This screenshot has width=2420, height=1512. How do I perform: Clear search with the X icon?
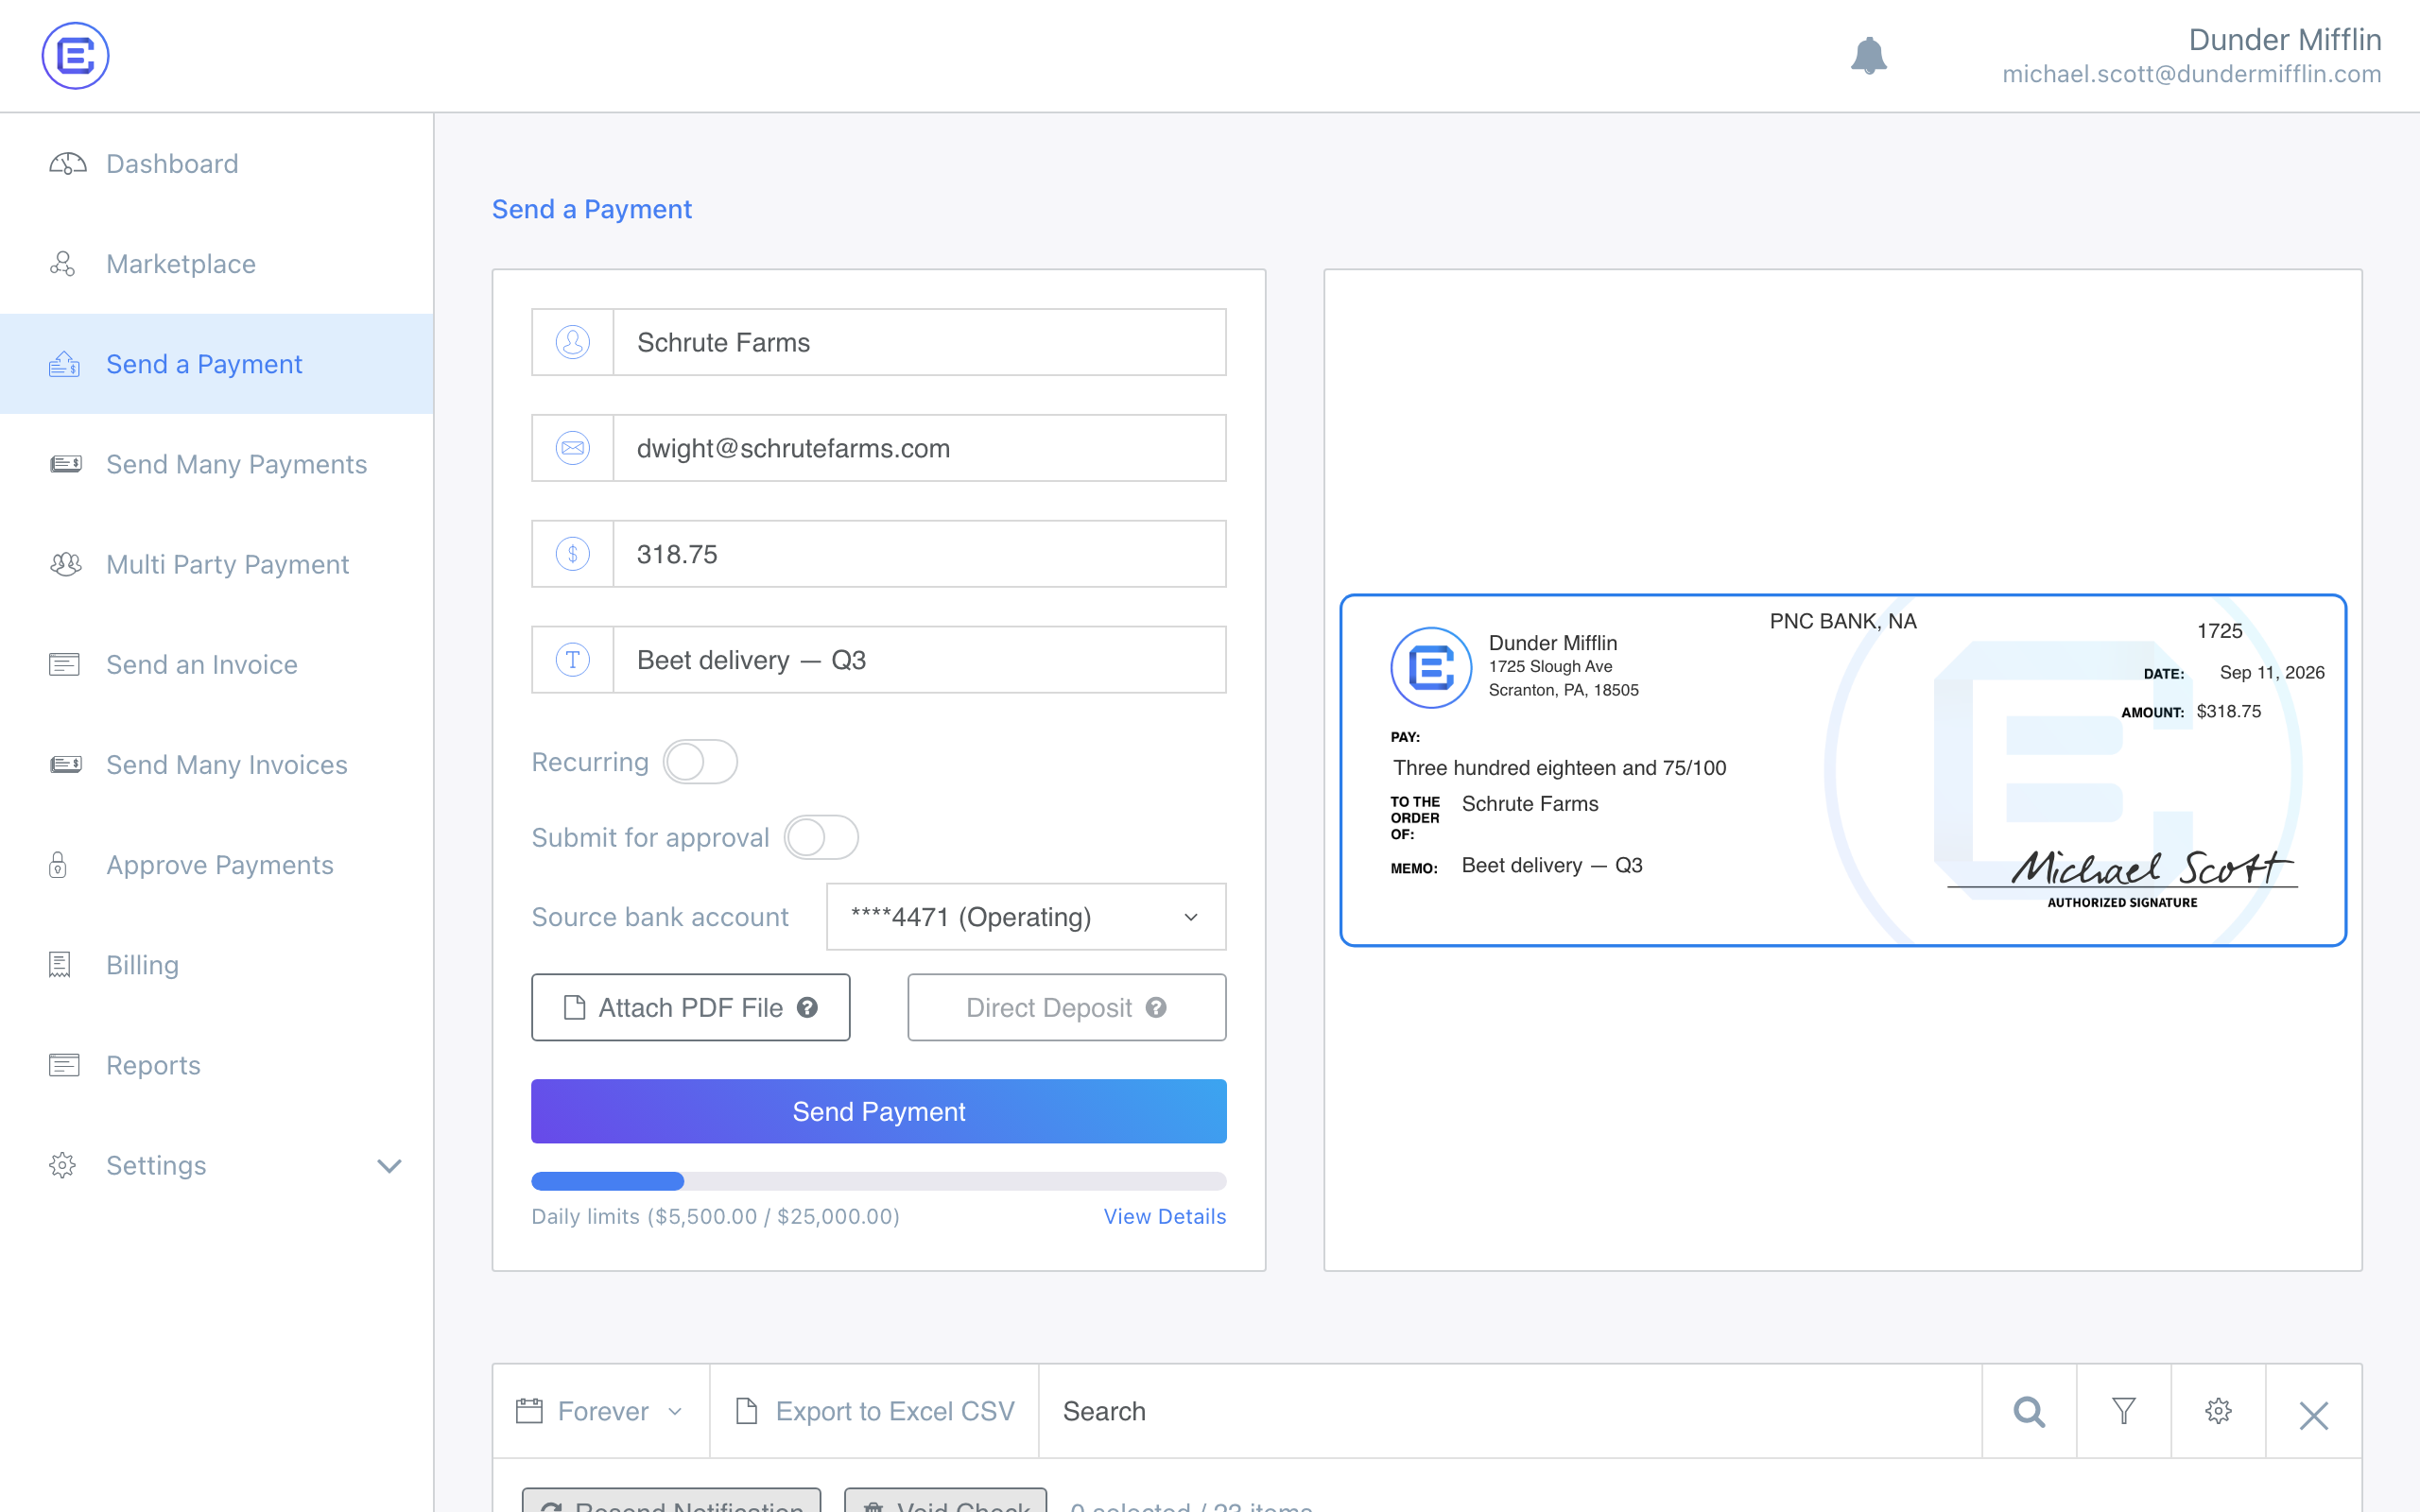[x=2313, y=1415]
